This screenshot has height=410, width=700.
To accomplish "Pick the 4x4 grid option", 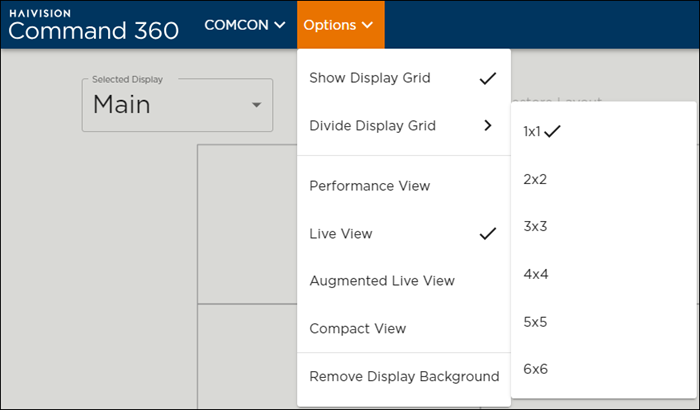I will pos(535,274).
